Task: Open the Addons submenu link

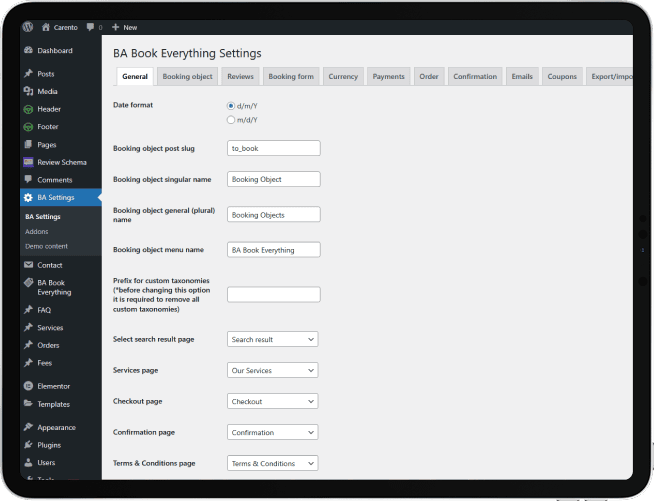Action: tap(37, 231)
